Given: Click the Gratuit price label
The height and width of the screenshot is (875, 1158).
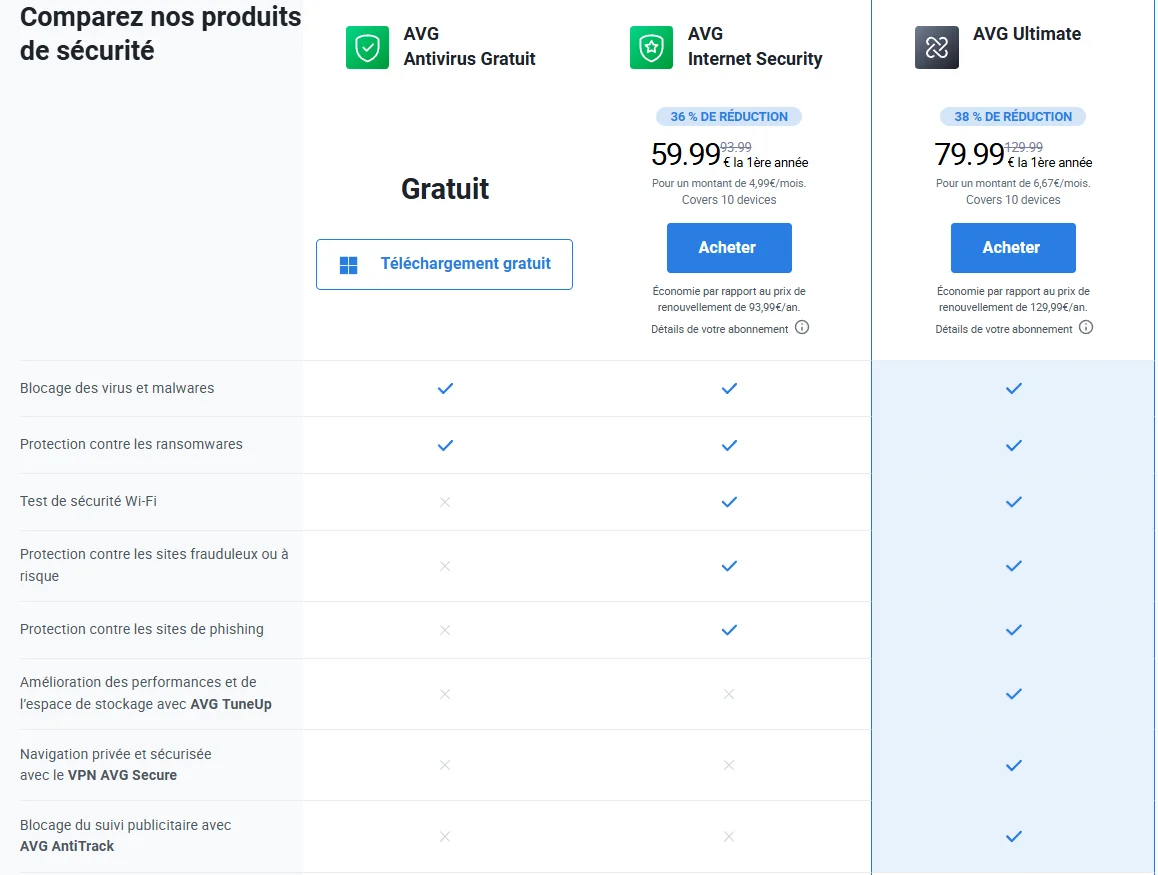Looking at the screenshot, I should click(x=445, y=189).
